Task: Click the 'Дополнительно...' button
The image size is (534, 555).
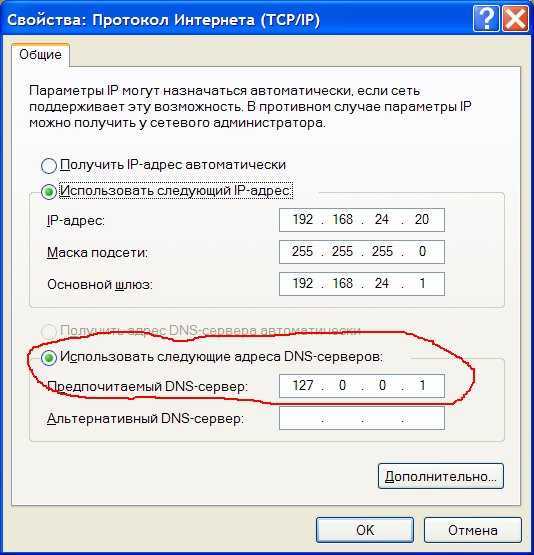Action: click(441, 476)
